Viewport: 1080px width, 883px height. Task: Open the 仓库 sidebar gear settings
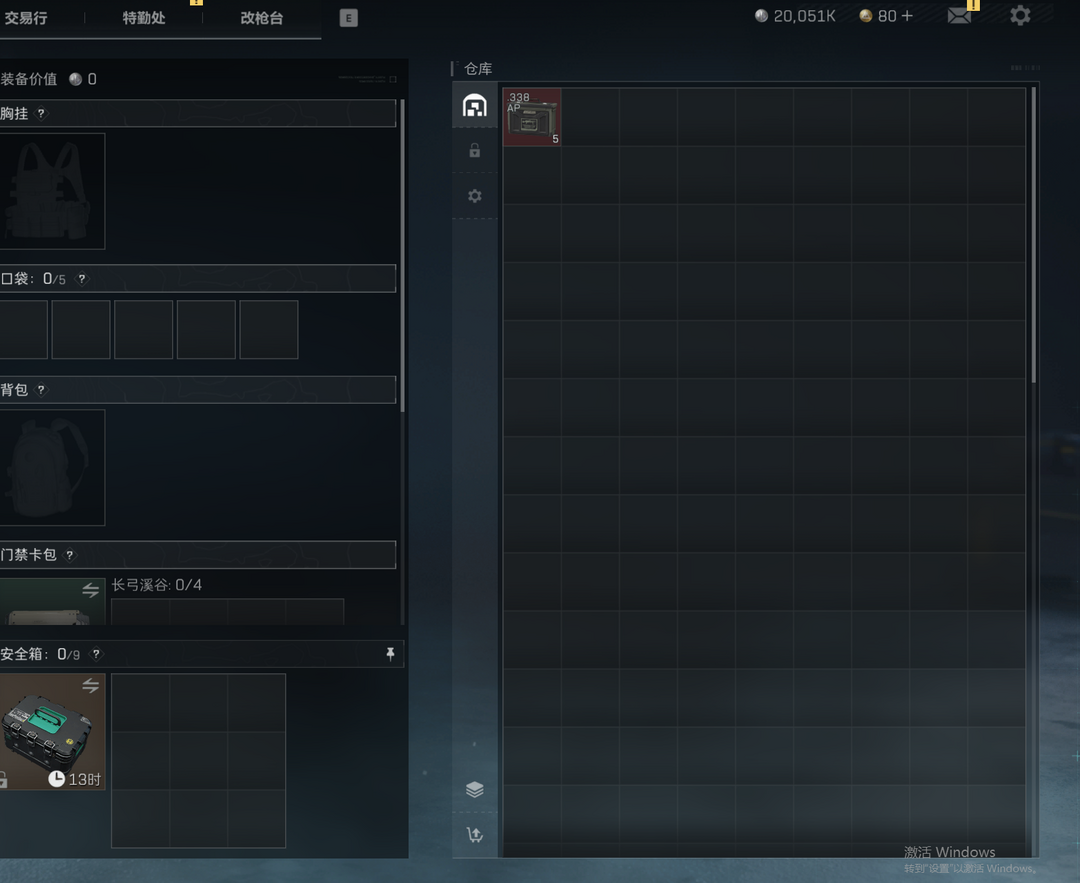coord(475,196)
